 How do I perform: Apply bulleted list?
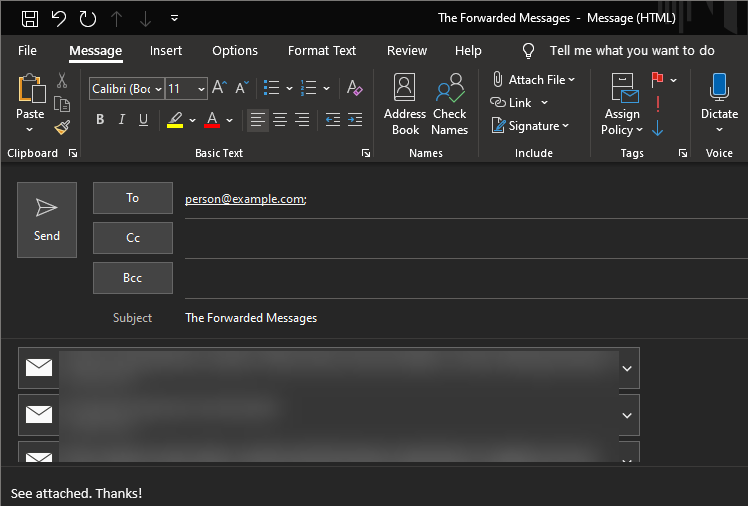pyautogui.click(x=271, y=88)
